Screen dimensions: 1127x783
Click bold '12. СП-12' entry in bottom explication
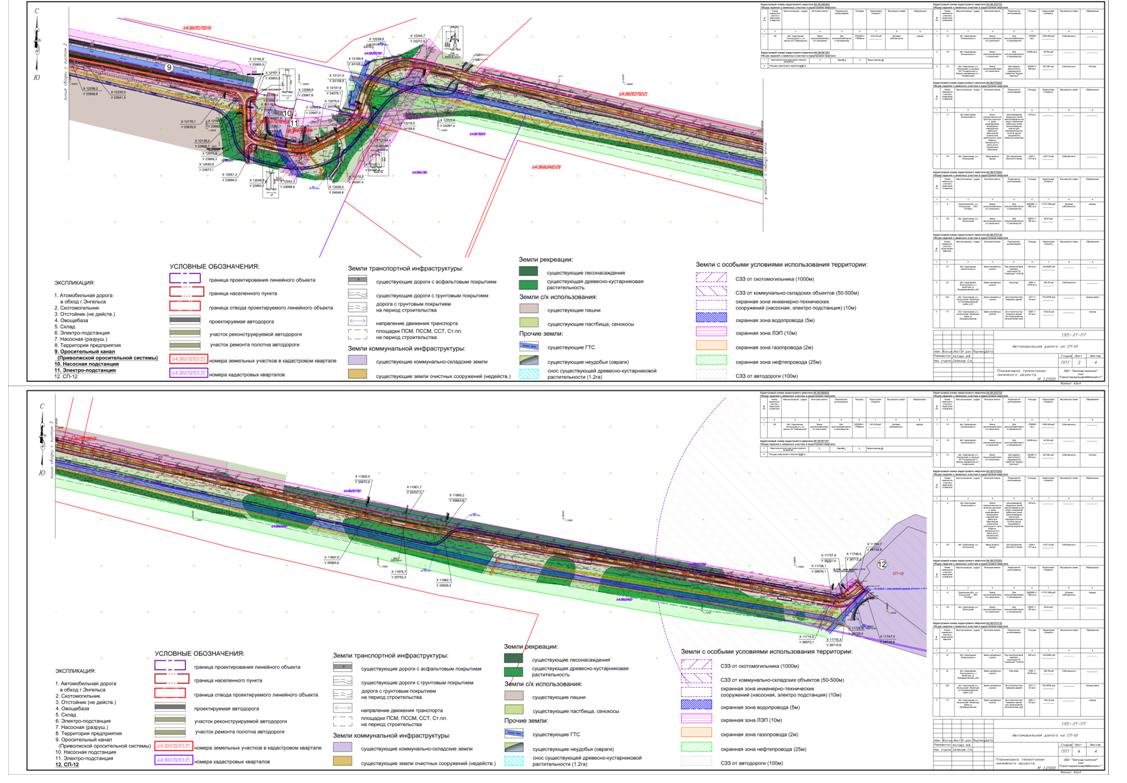point(67,765)
